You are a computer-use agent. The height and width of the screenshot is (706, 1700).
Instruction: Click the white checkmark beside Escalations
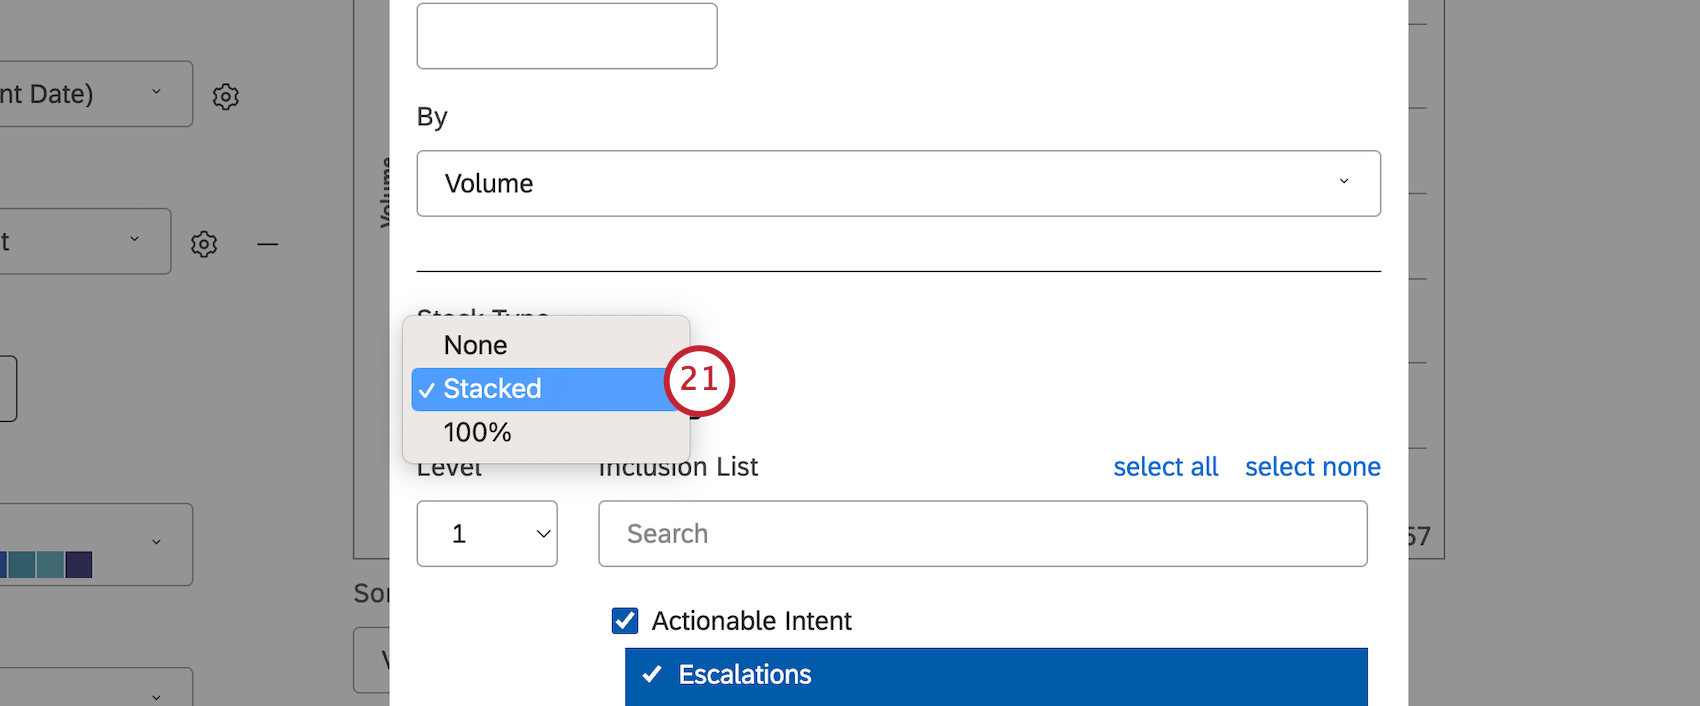click(x=652, y=674)
